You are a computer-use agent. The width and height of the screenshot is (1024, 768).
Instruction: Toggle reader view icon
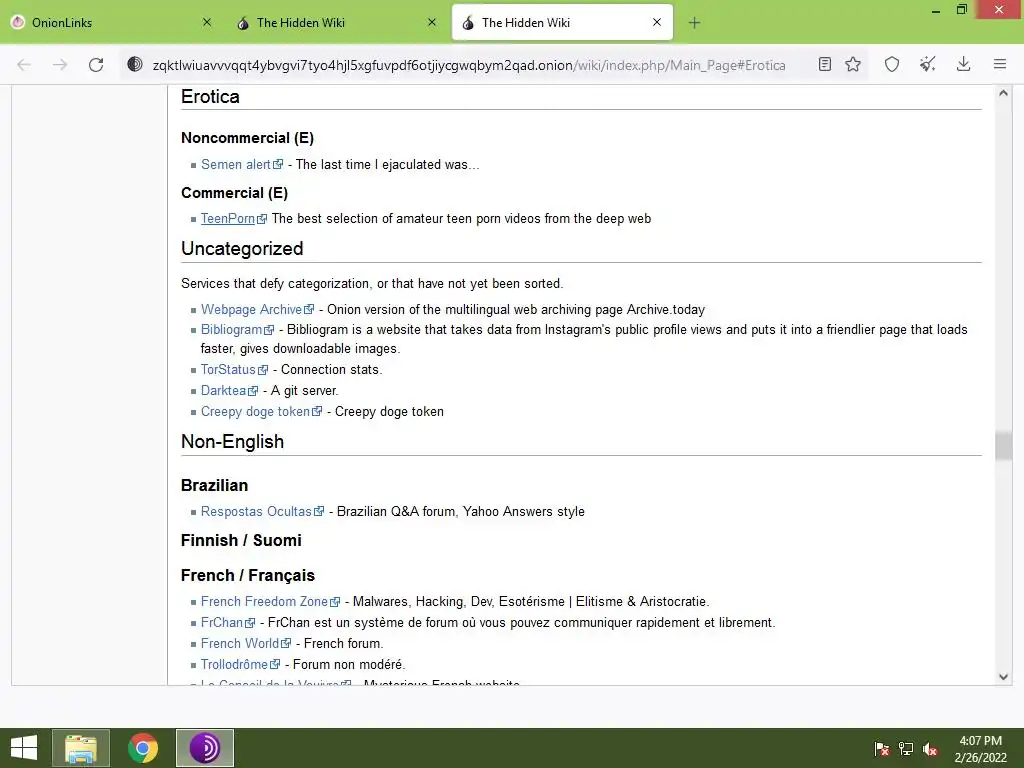(825, 64)
